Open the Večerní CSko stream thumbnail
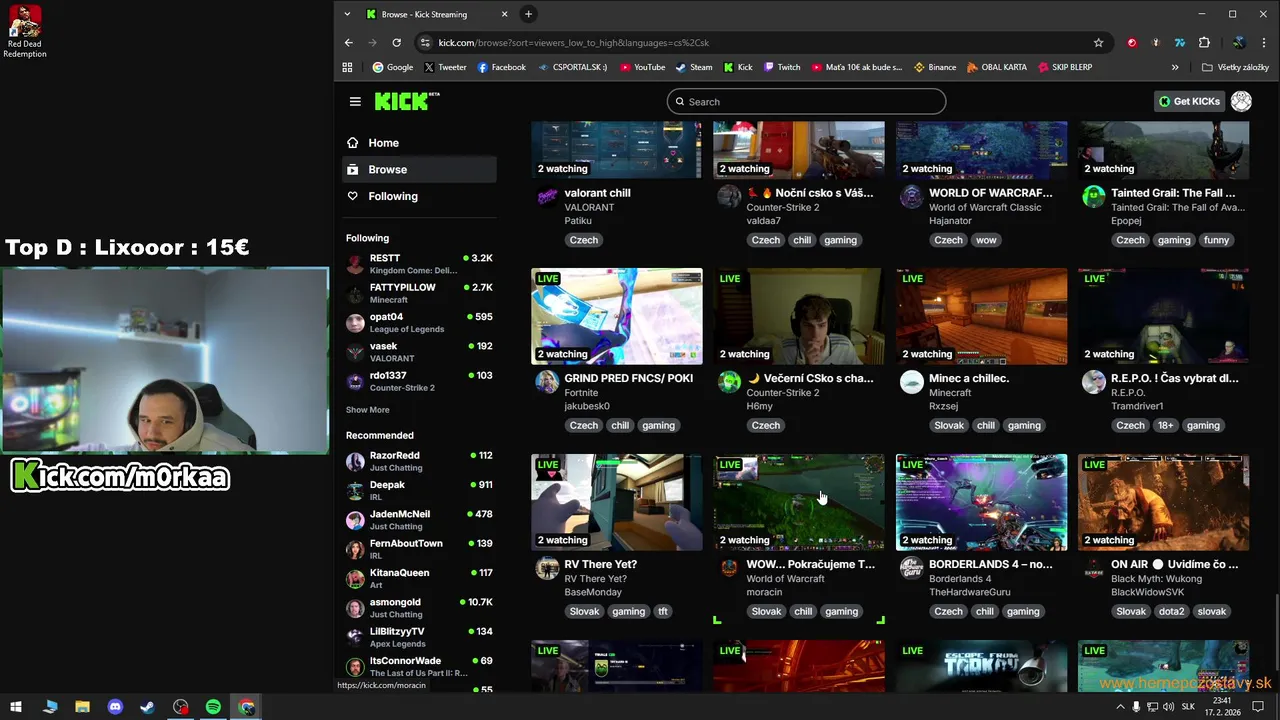The image size is (1280, 720). click(x=799, y=316)
